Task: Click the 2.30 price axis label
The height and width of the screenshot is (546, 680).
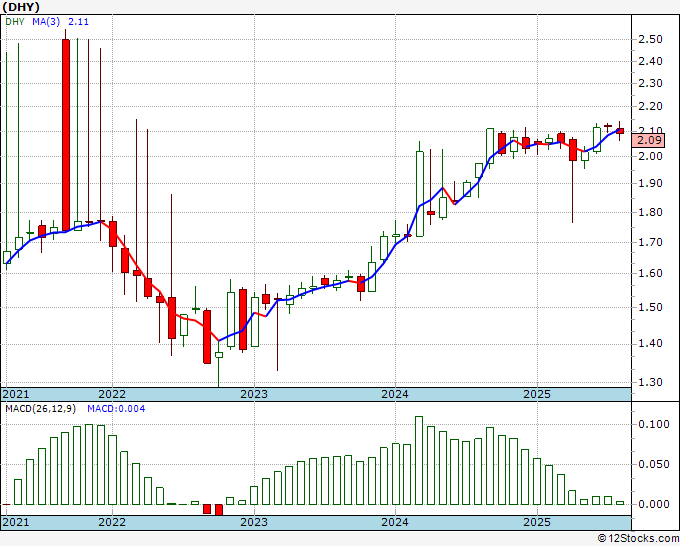Action: point(651,83)
